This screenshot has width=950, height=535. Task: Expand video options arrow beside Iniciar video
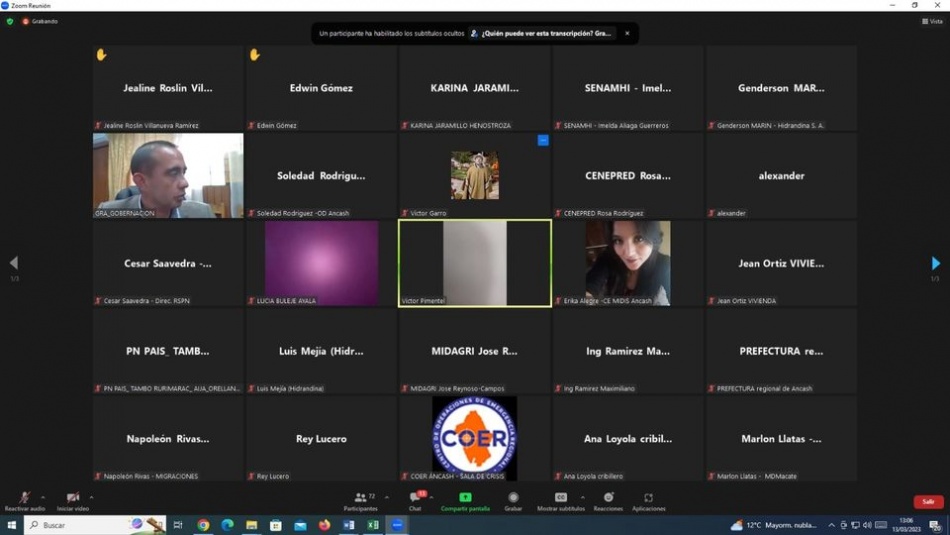(x=91, y=497)
